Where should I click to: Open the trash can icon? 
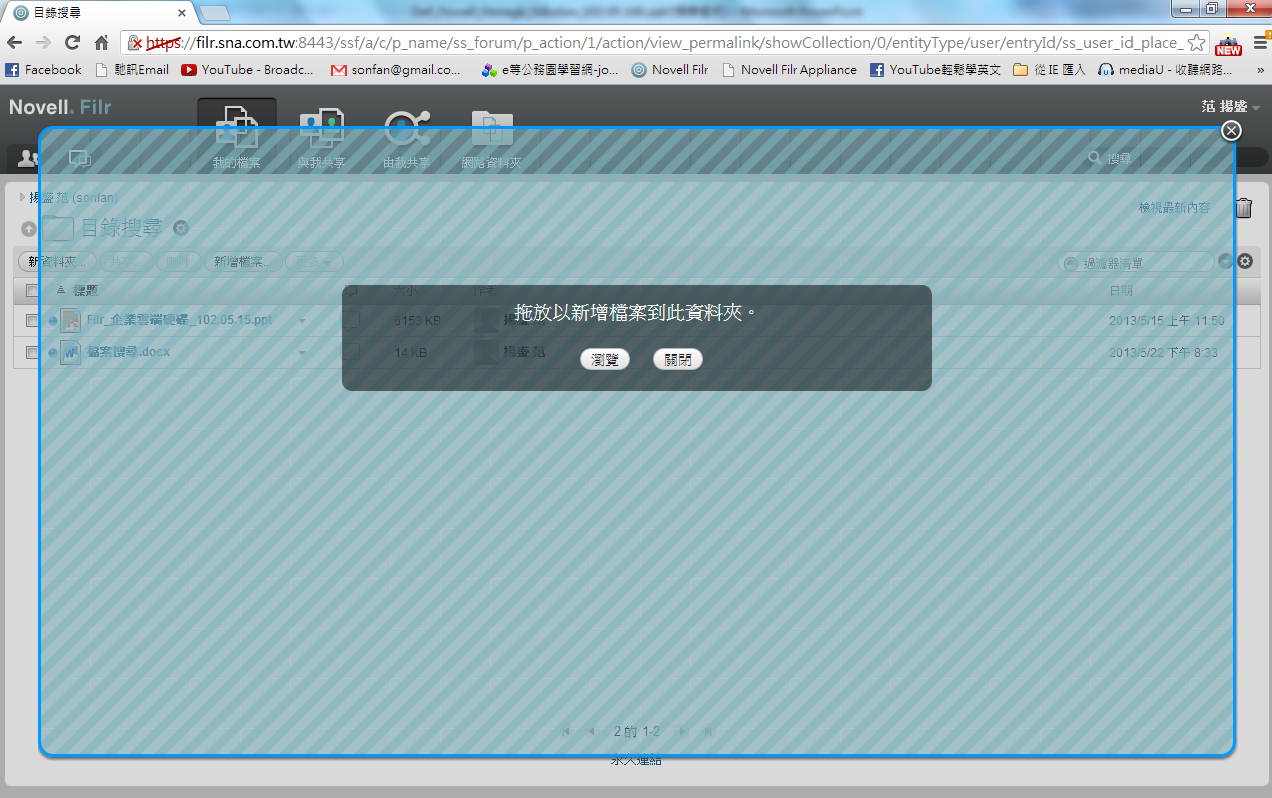(x=1243, y=208)
